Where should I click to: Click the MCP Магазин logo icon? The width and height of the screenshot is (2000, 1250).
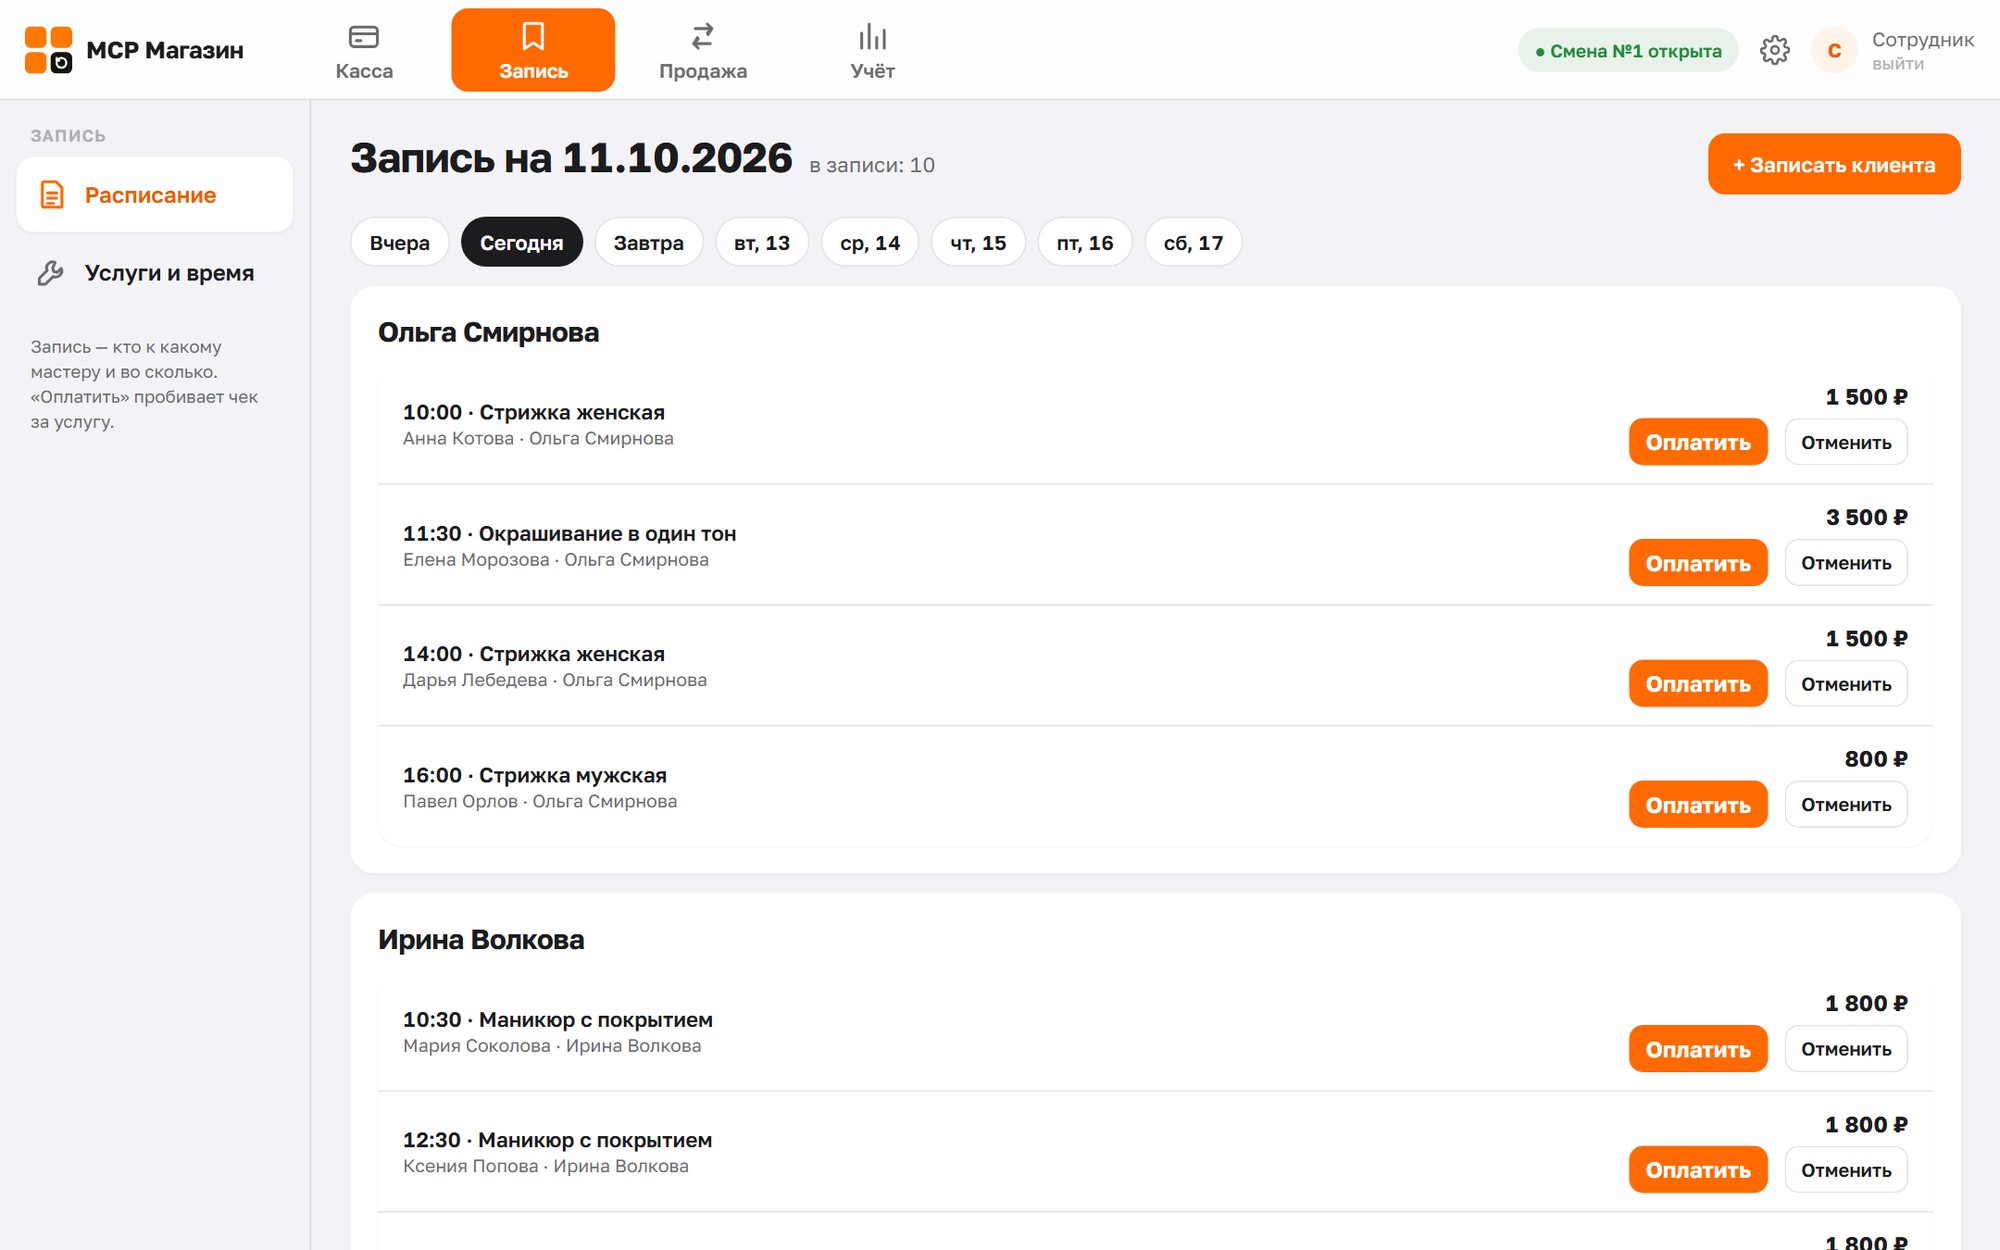coord(48,50)
